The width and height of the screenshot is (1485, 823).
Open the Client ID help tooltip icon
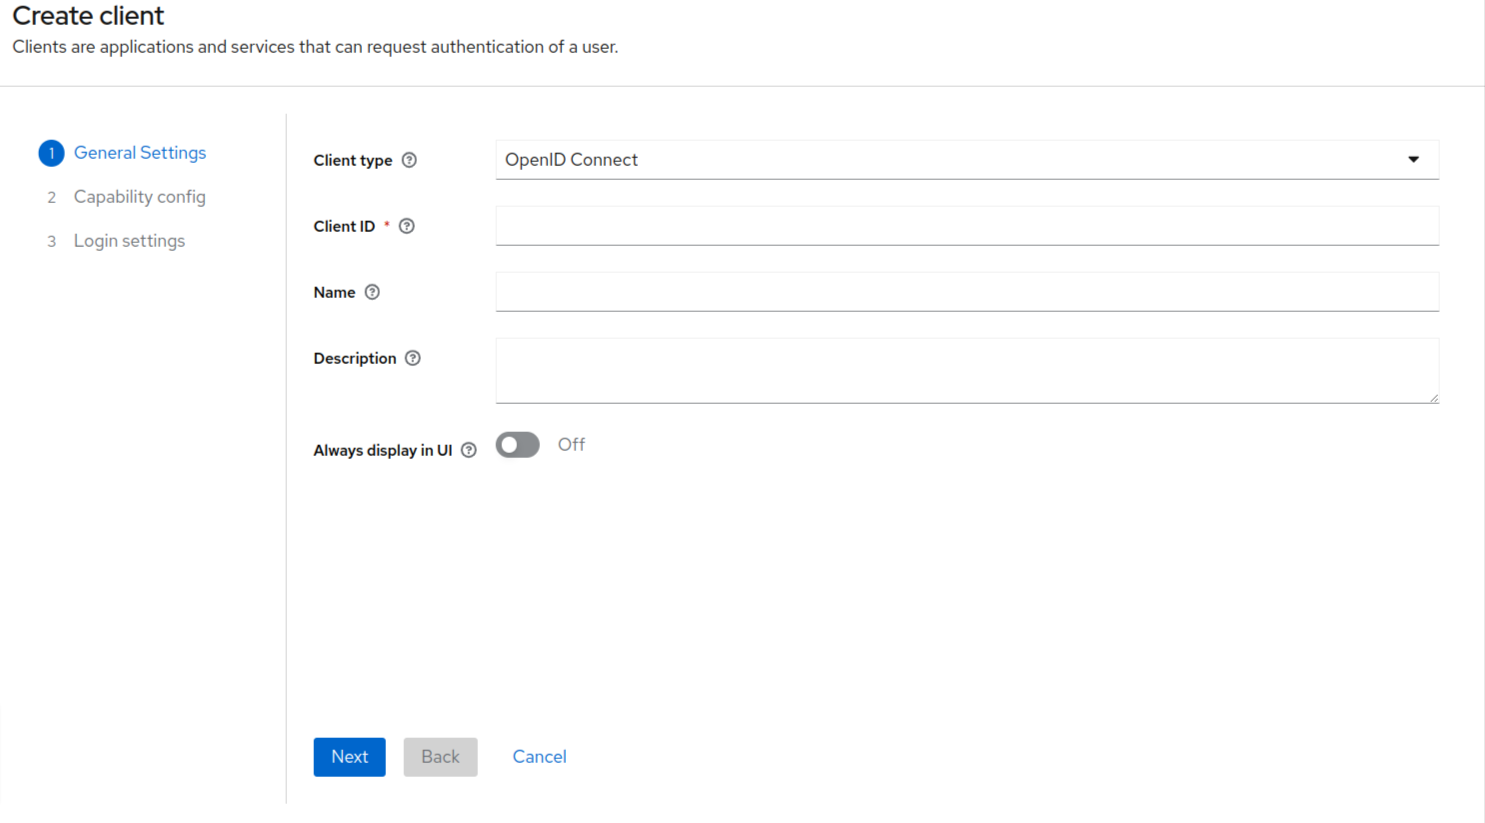(x=406, y=226)
